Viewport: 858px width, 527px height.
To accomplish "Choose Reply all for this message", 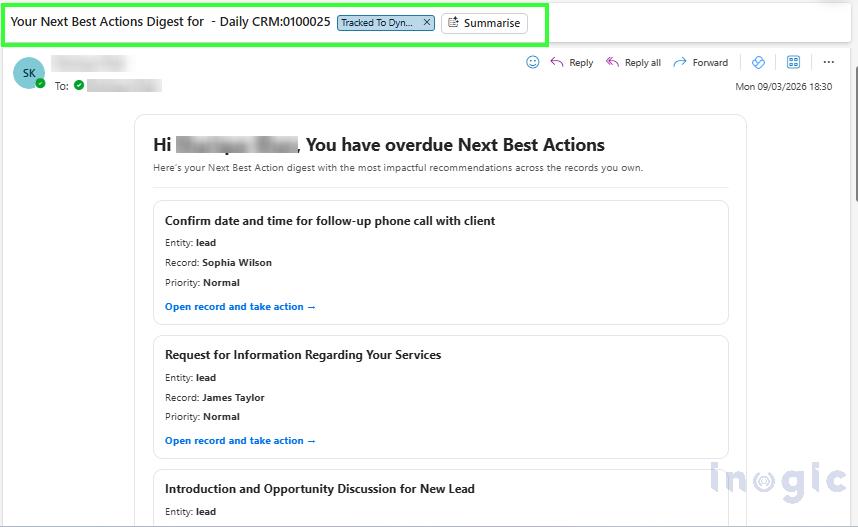I will tap(633, 62).
